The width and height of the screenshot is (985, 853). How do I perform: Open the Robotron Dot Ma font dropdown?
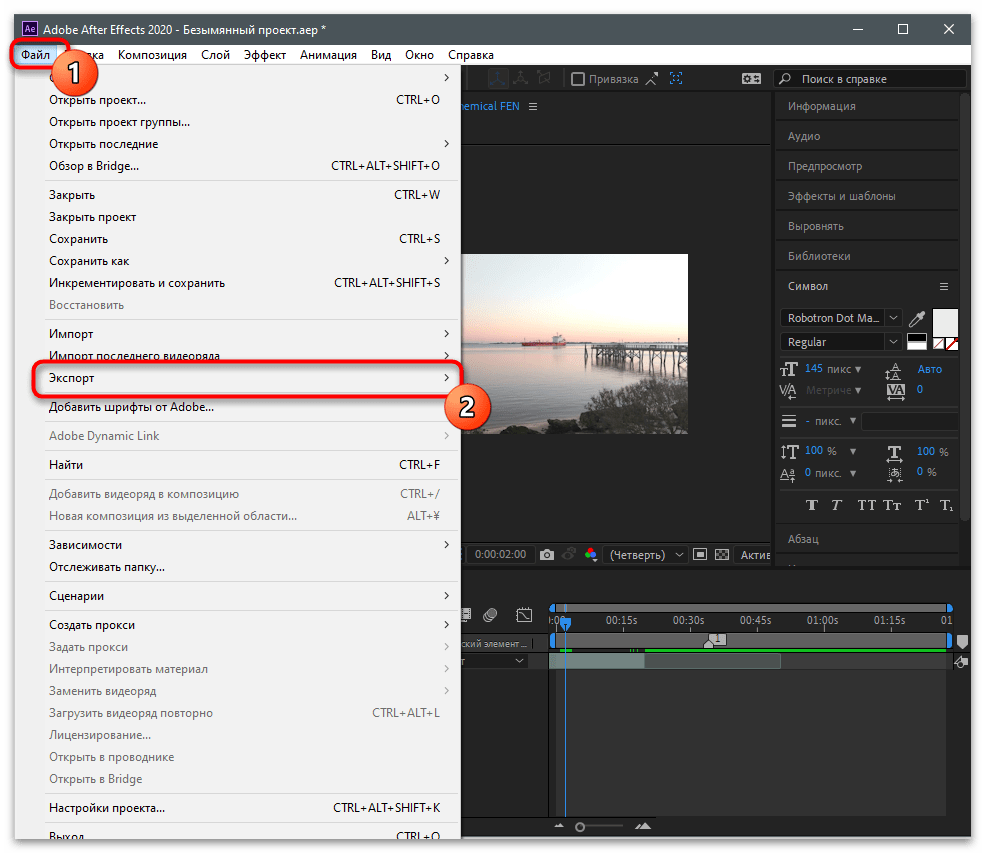point(841,318)
